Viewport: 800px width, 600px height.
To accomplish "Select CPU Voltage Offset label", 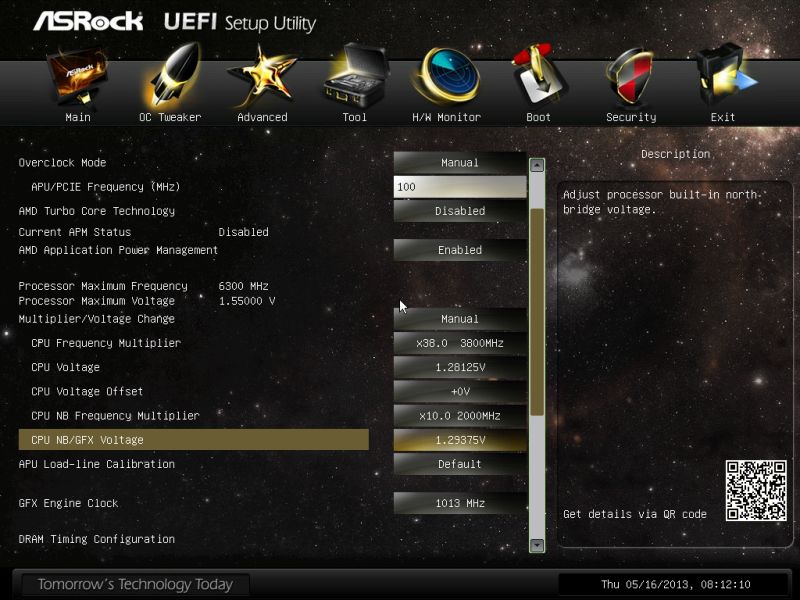I will coord(87,391).
